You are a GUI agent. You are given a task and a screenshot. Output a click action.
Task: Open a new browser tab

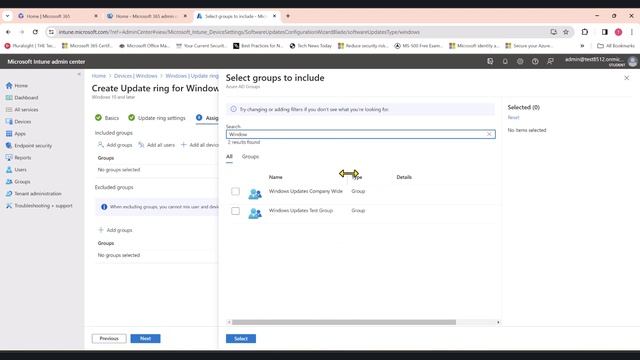288,16
